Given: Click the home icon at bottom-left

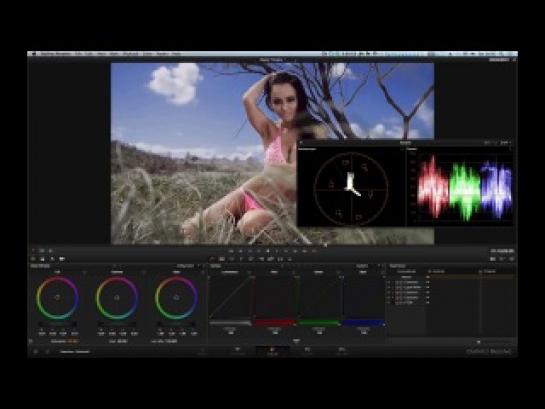Looking at the screenshot, I should (35, 352).
